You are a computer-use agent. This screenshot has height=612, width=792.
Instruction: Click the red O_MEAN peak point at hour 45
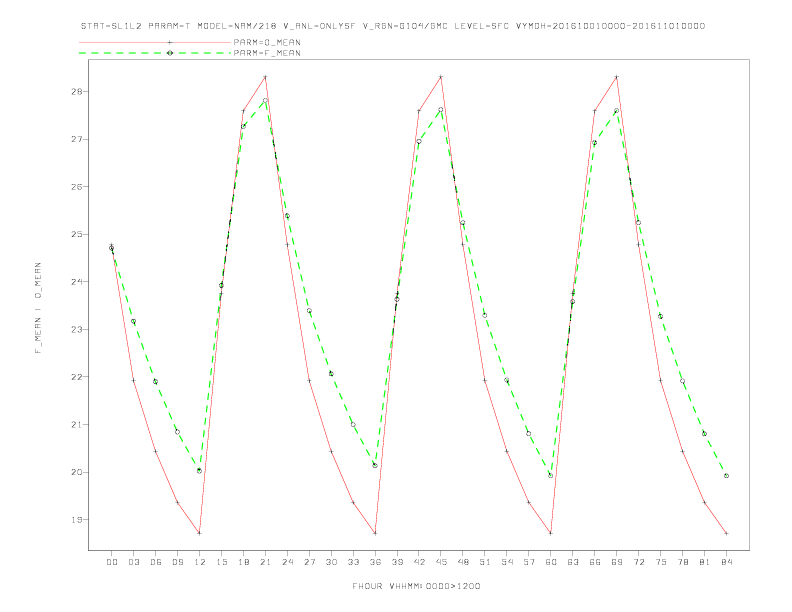tap(441, 77)
